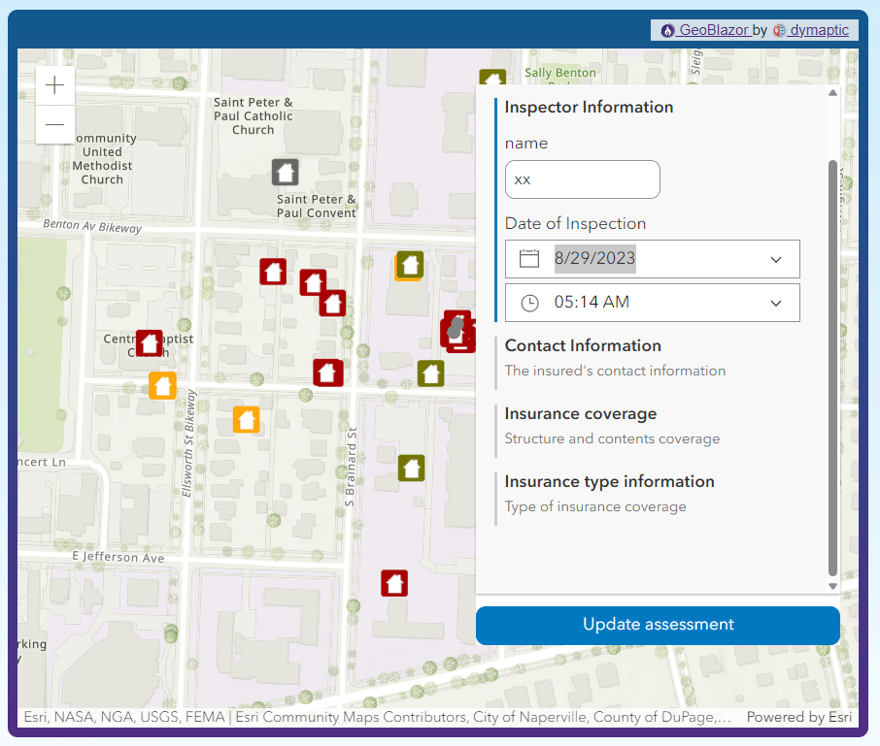Click the zoom out minus button
The image size is (880, 746).
click(x=55, y=125)
